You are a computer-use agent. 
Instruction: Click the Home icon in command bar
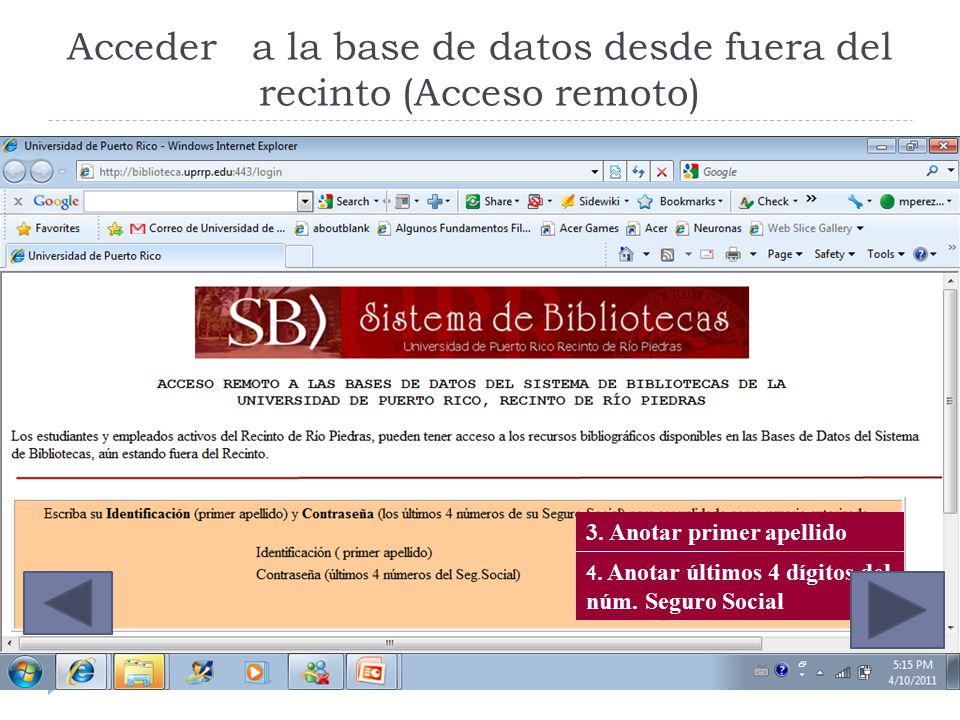[626, 254]
